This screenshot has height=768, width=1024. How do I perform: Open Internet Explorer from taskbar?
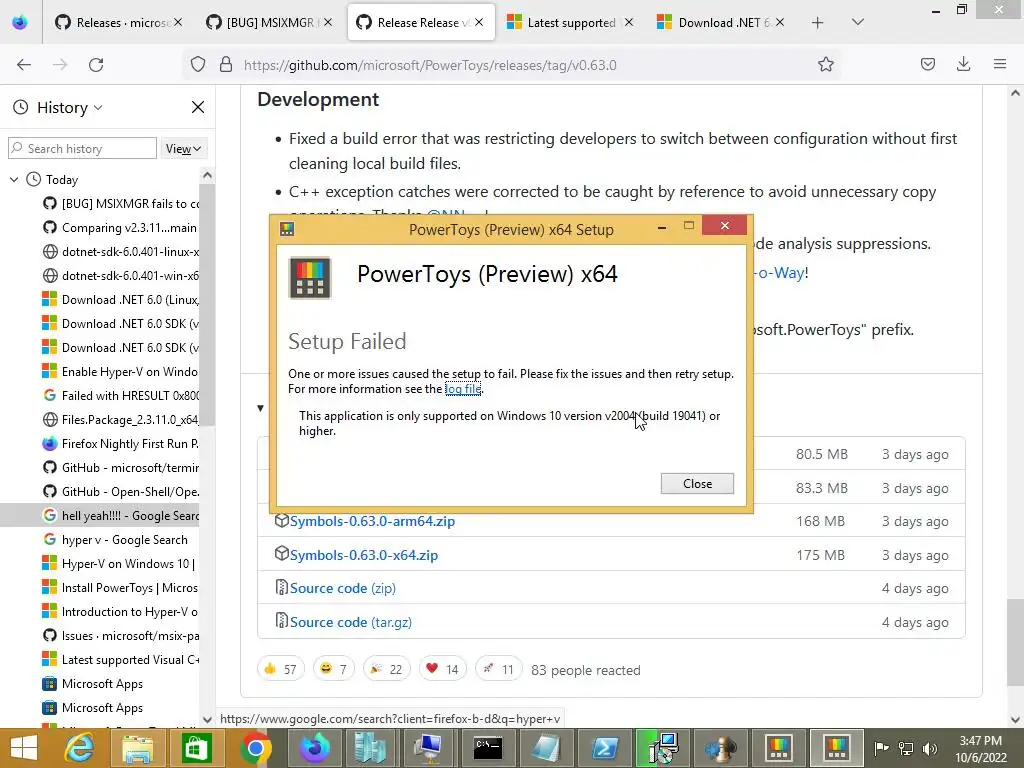[79, 748]
